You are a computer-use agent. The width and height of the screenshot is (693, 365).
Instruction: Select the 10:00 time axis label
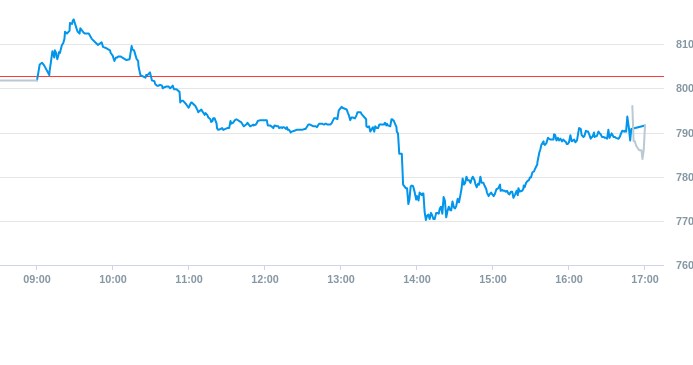tap(113, 279)
